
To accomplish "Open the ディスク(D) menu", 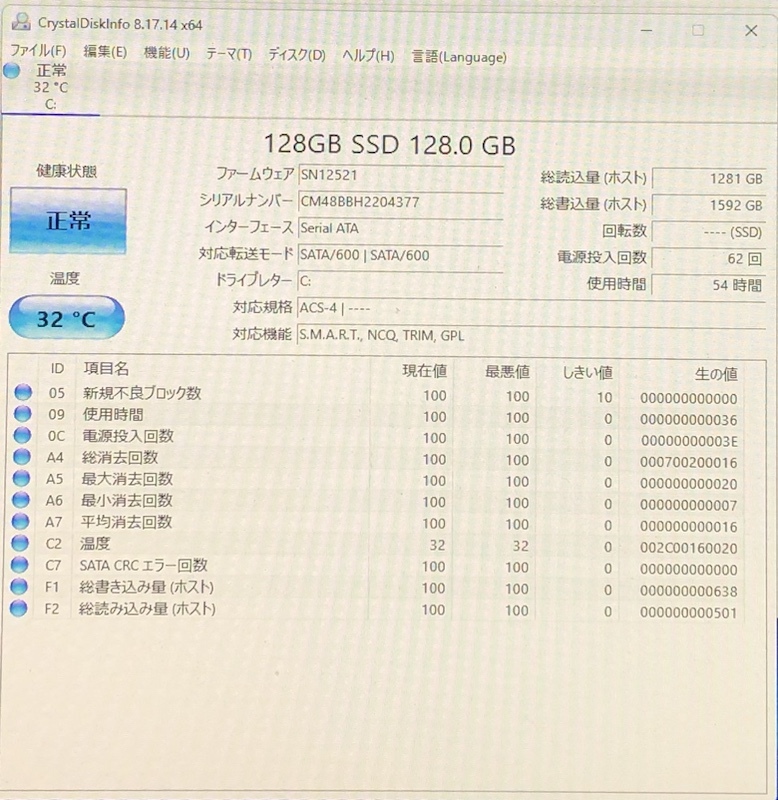I will pos(297,55).
